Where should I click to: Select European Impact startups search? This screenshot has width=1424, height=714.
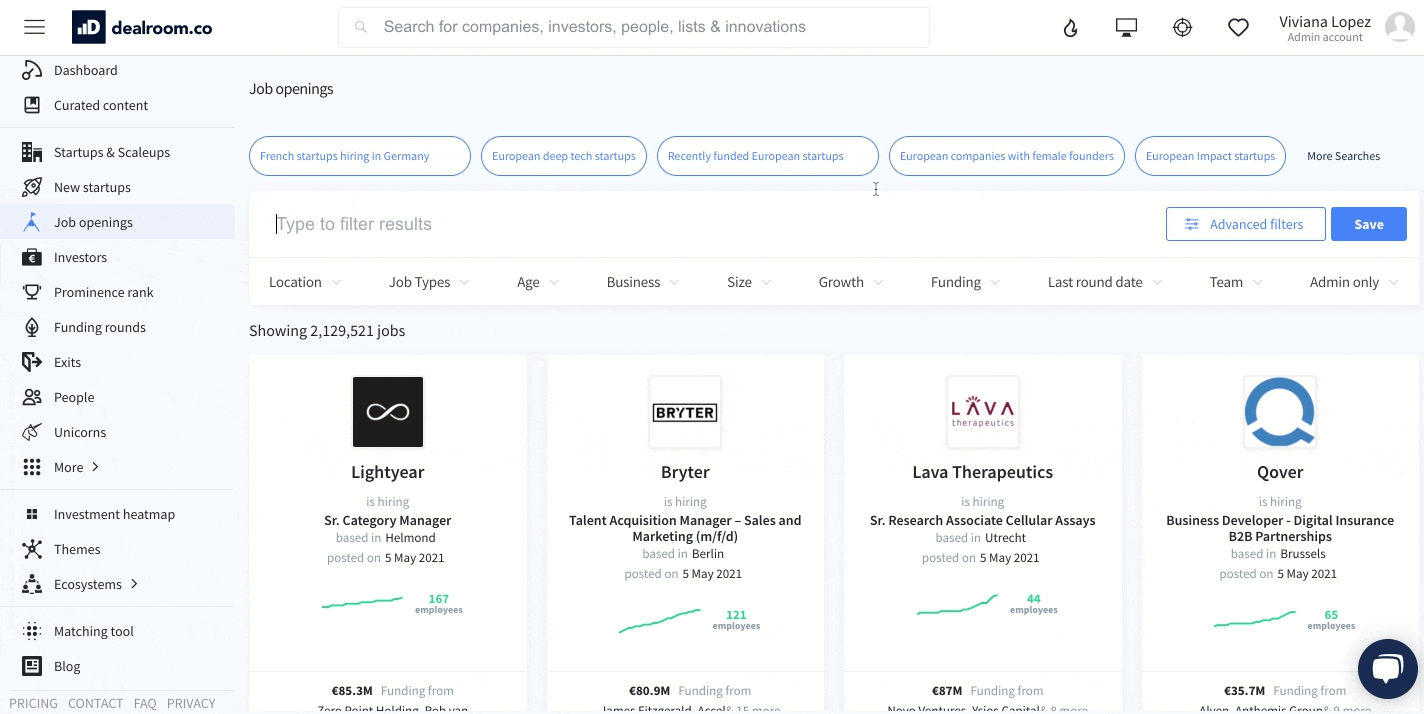coord(1210,156)
